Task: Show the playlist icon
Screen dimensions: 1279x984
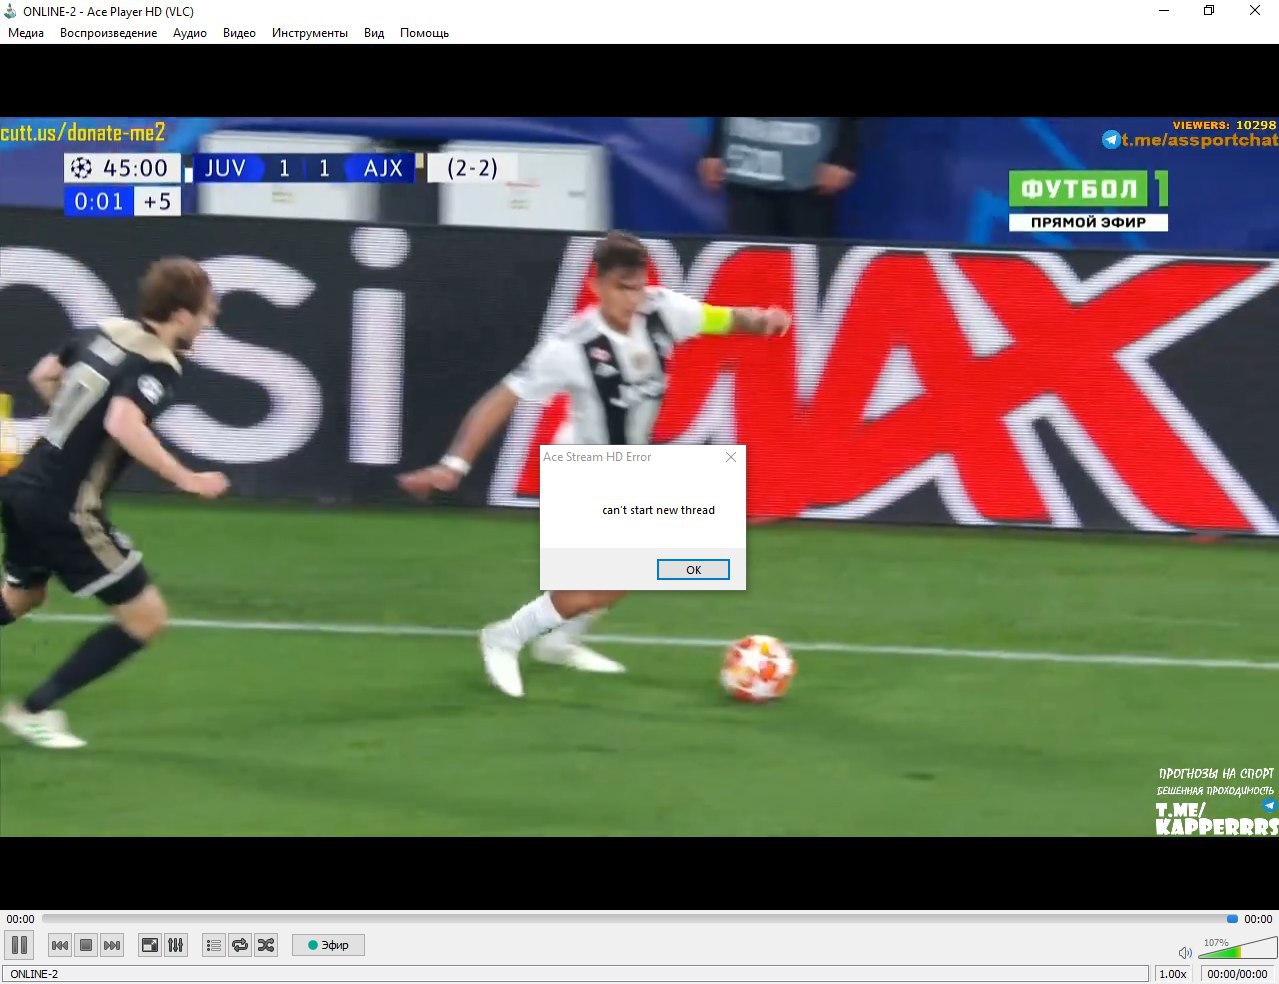Action: point(214,945)
